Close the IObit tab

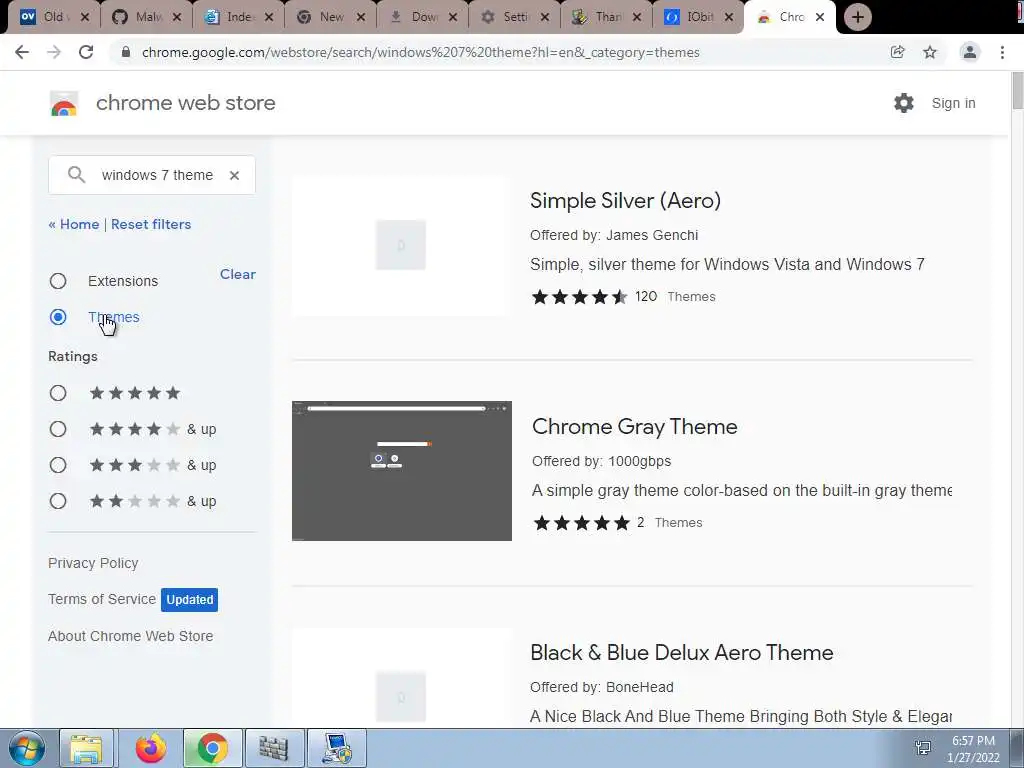click(x=729, y=18)
